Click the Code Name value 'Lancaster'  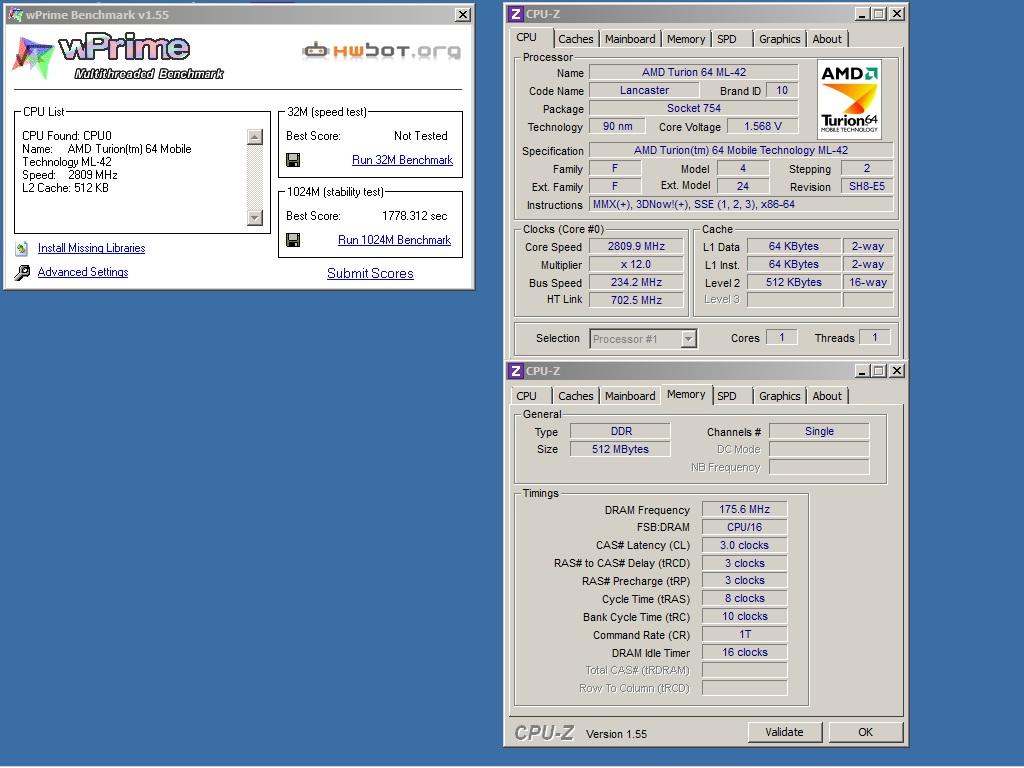[x=644, y=91]
